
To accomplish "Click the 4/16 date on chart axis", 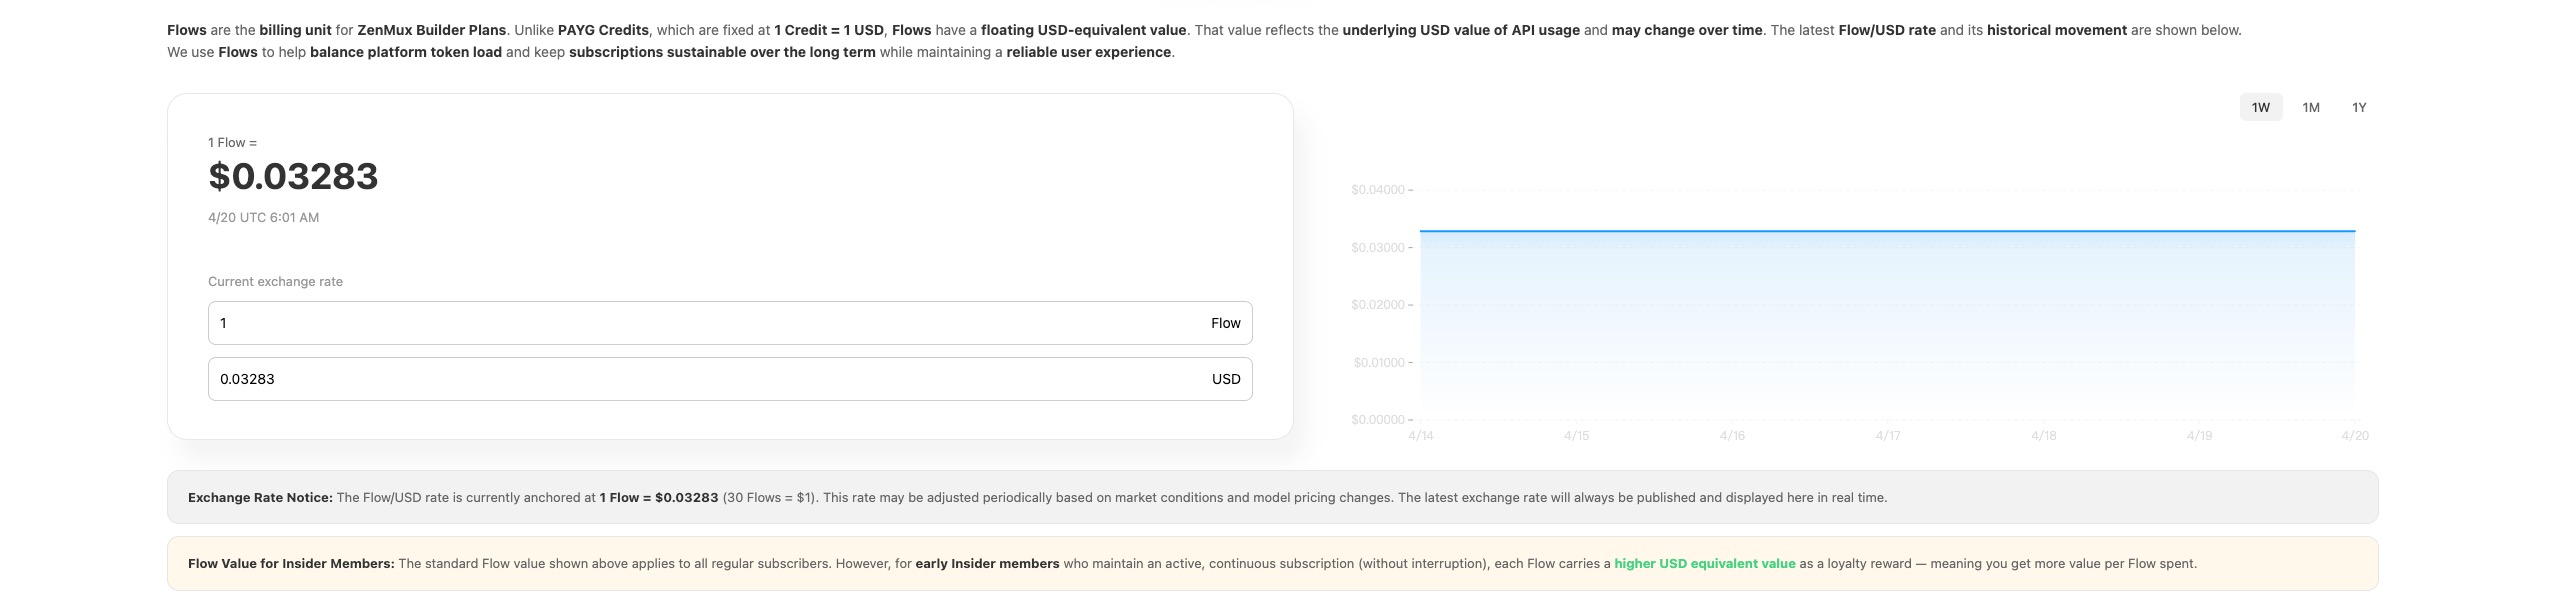I will 1732,436.
